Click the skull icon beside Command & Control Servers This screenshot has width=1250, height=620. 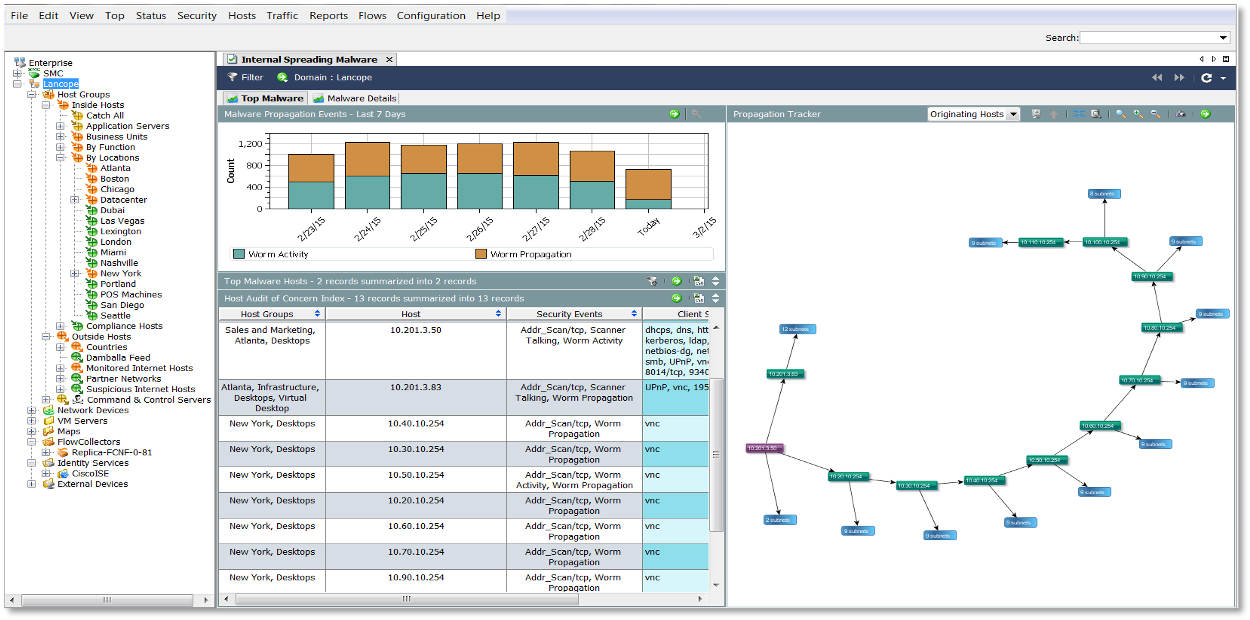click(78, 400)
